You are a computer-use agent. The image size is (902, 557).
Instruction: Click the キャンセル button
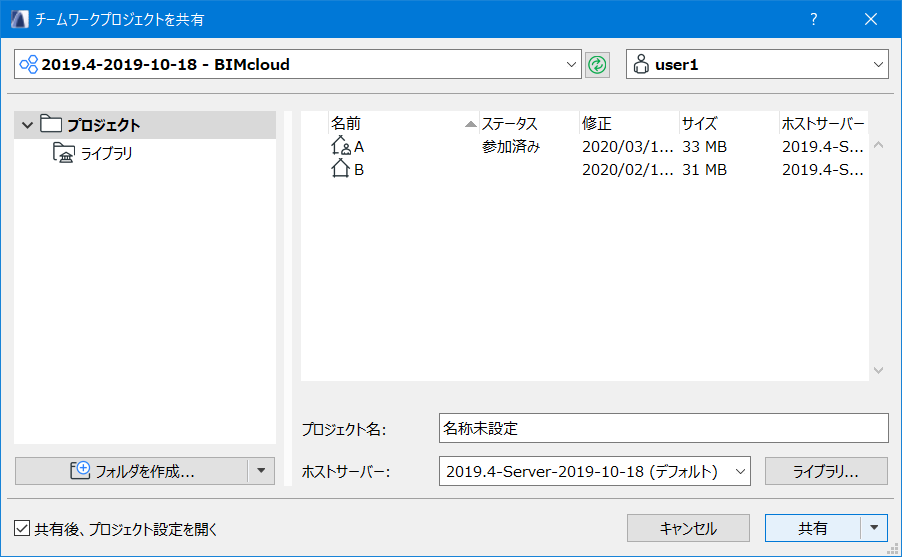[688, 528]
